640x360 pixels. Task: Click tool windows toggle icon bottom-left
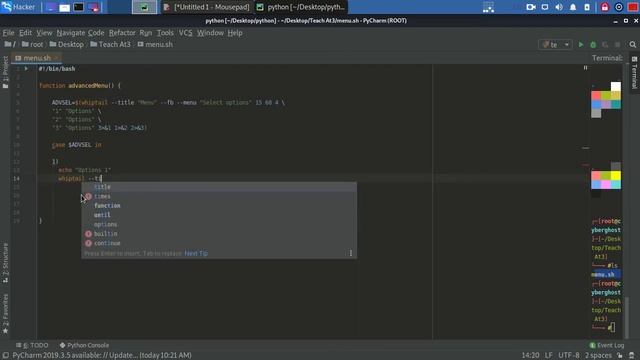click(x=5, y=356)
